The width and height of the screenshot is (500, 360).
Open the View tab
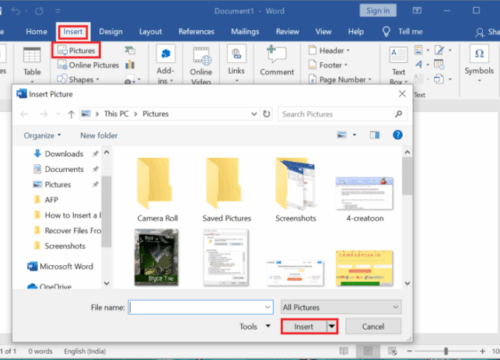click(323, 32)
